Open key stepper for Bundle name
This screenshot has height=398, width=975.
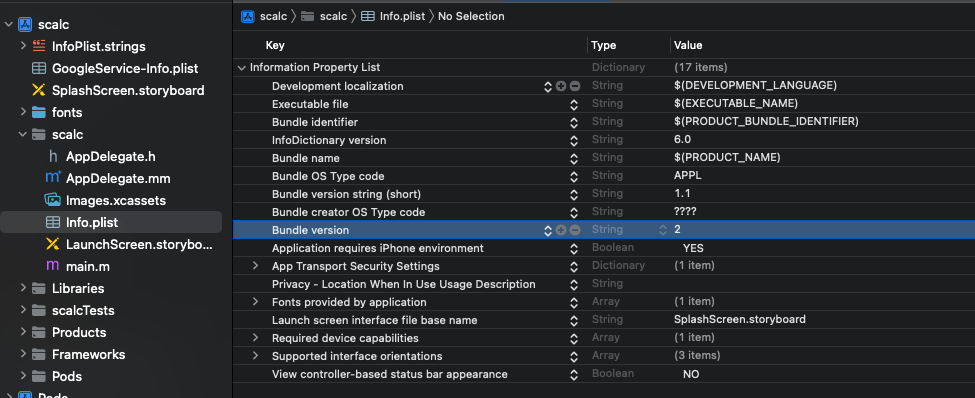(x=574, y=159)
